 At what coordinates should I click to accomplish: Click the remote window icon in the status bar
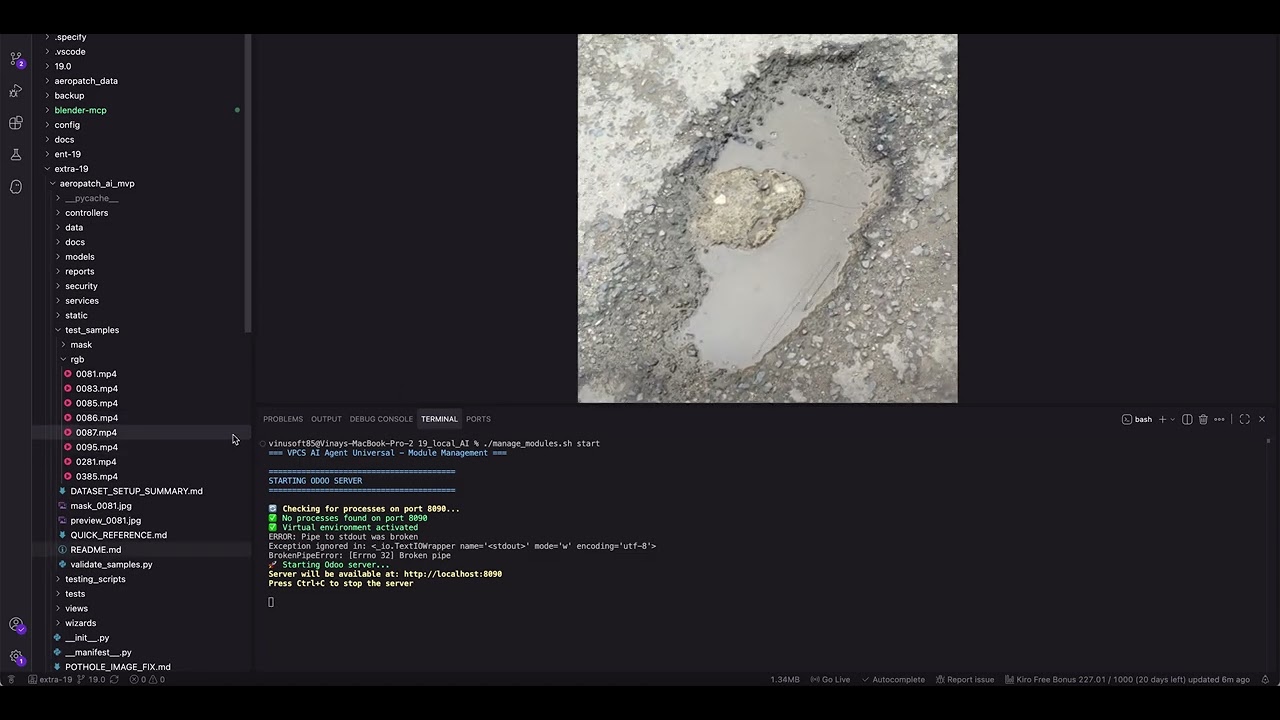tap(11, 679)
